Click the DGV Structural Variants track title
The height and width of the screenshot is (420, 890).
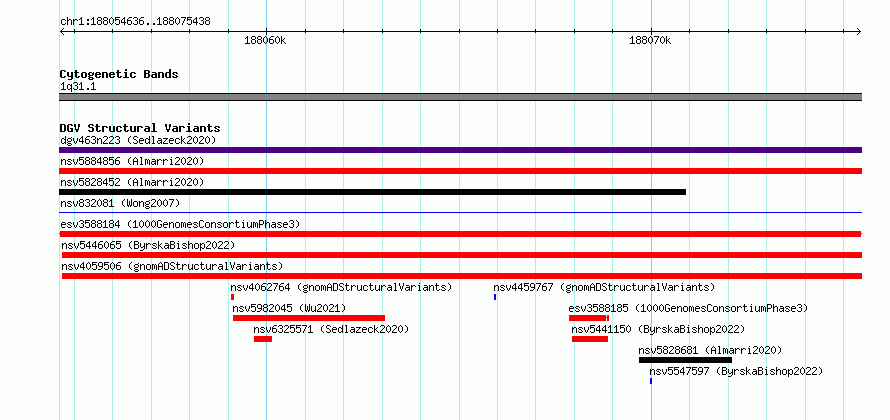click(140, 128)
